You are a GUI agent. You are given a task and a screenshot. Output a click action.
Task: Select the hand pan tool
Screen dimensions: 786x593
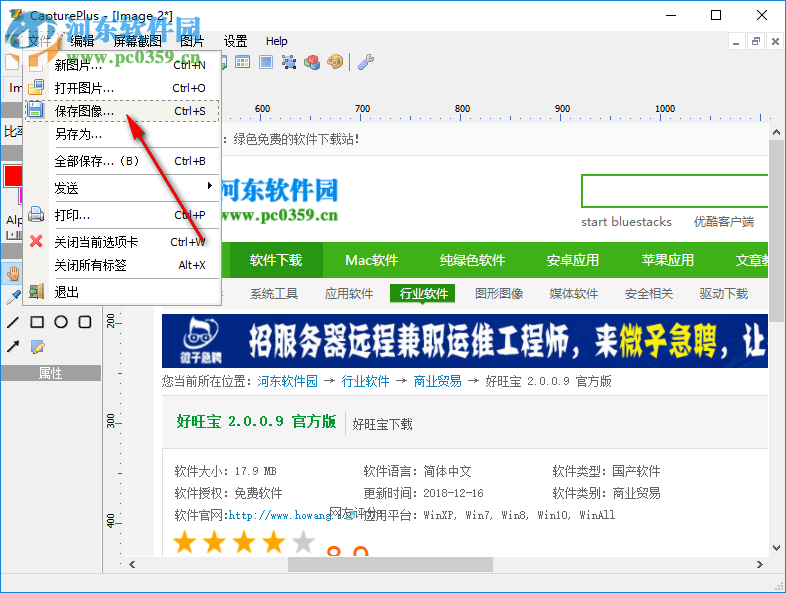[x=13, y=273]
